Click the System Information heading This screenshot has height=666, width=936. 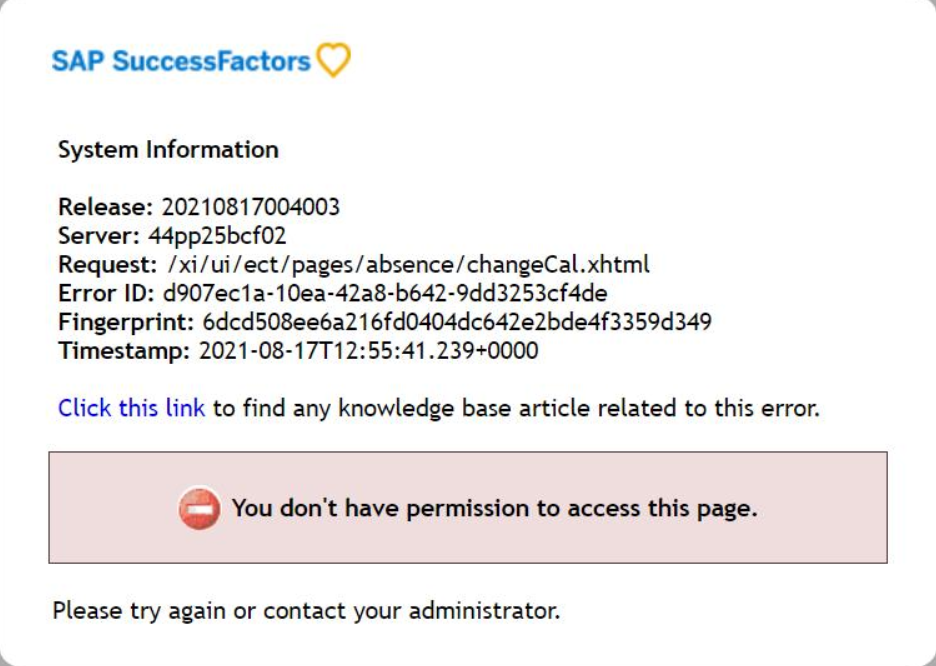(168, 149)
